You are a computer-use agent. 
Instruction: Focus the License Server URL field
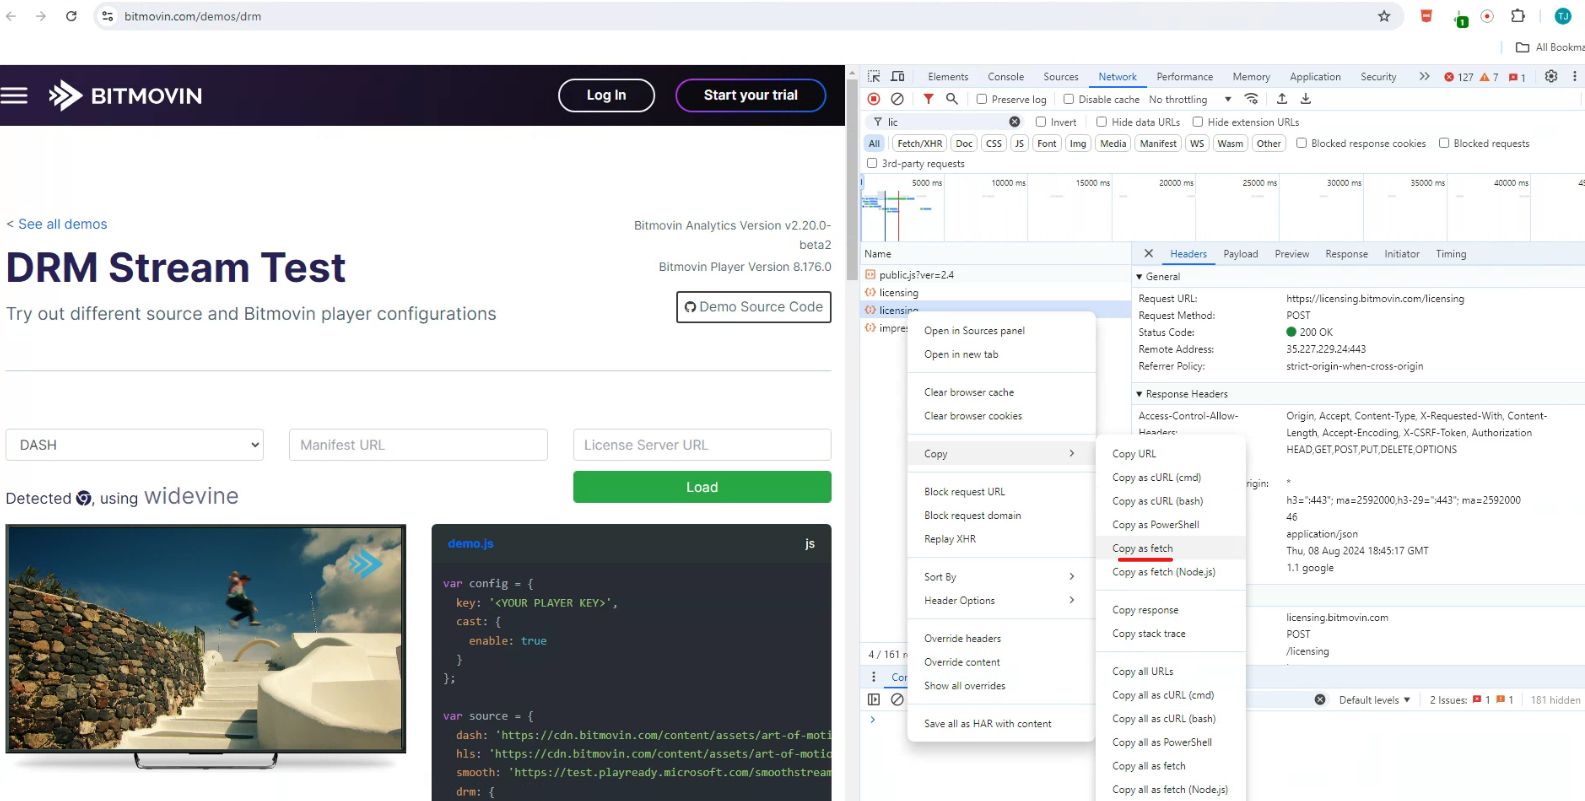(x=702, y=445)
